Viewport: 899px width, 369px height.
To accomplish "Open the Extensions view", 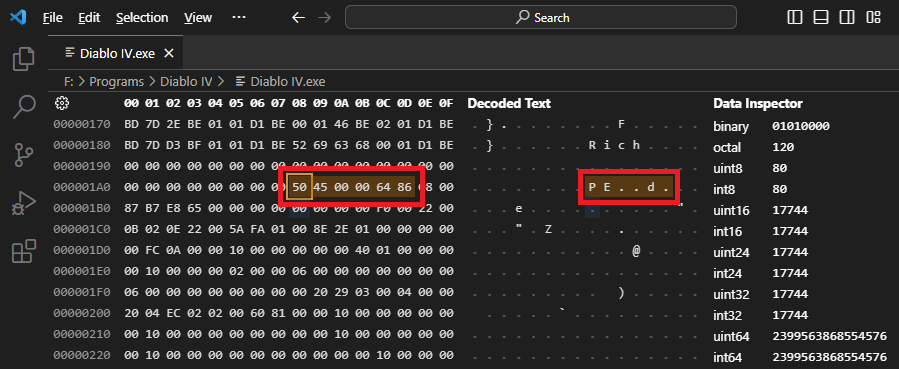I will tap(24, 251).
